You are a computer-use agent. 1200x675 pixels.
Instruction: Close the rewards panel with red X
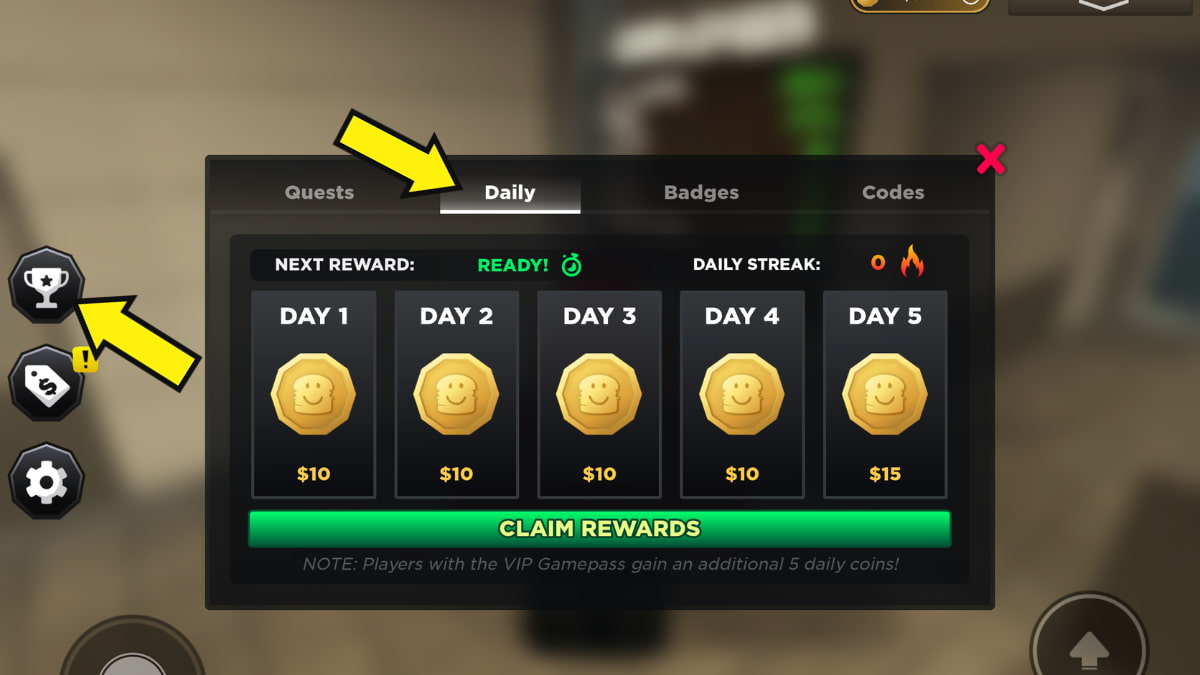[x=990, y=160]
